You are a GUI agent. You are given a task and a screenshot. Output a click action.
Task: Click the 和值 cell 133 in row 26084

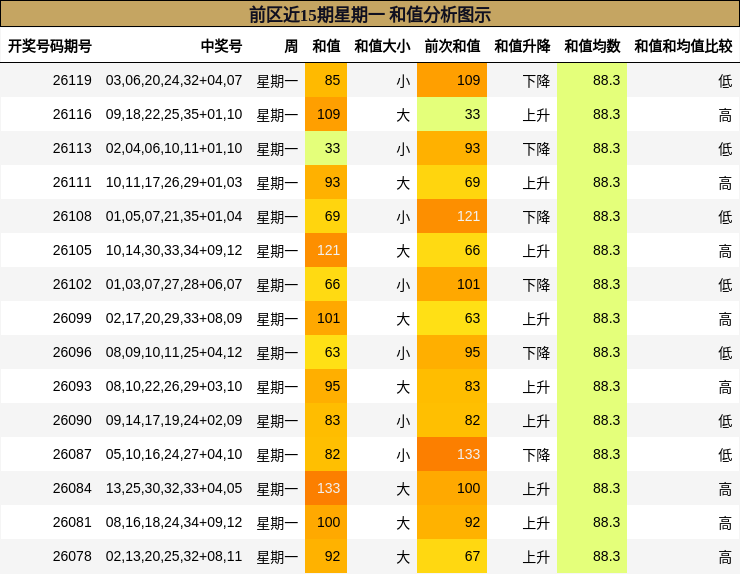[326, 488]
